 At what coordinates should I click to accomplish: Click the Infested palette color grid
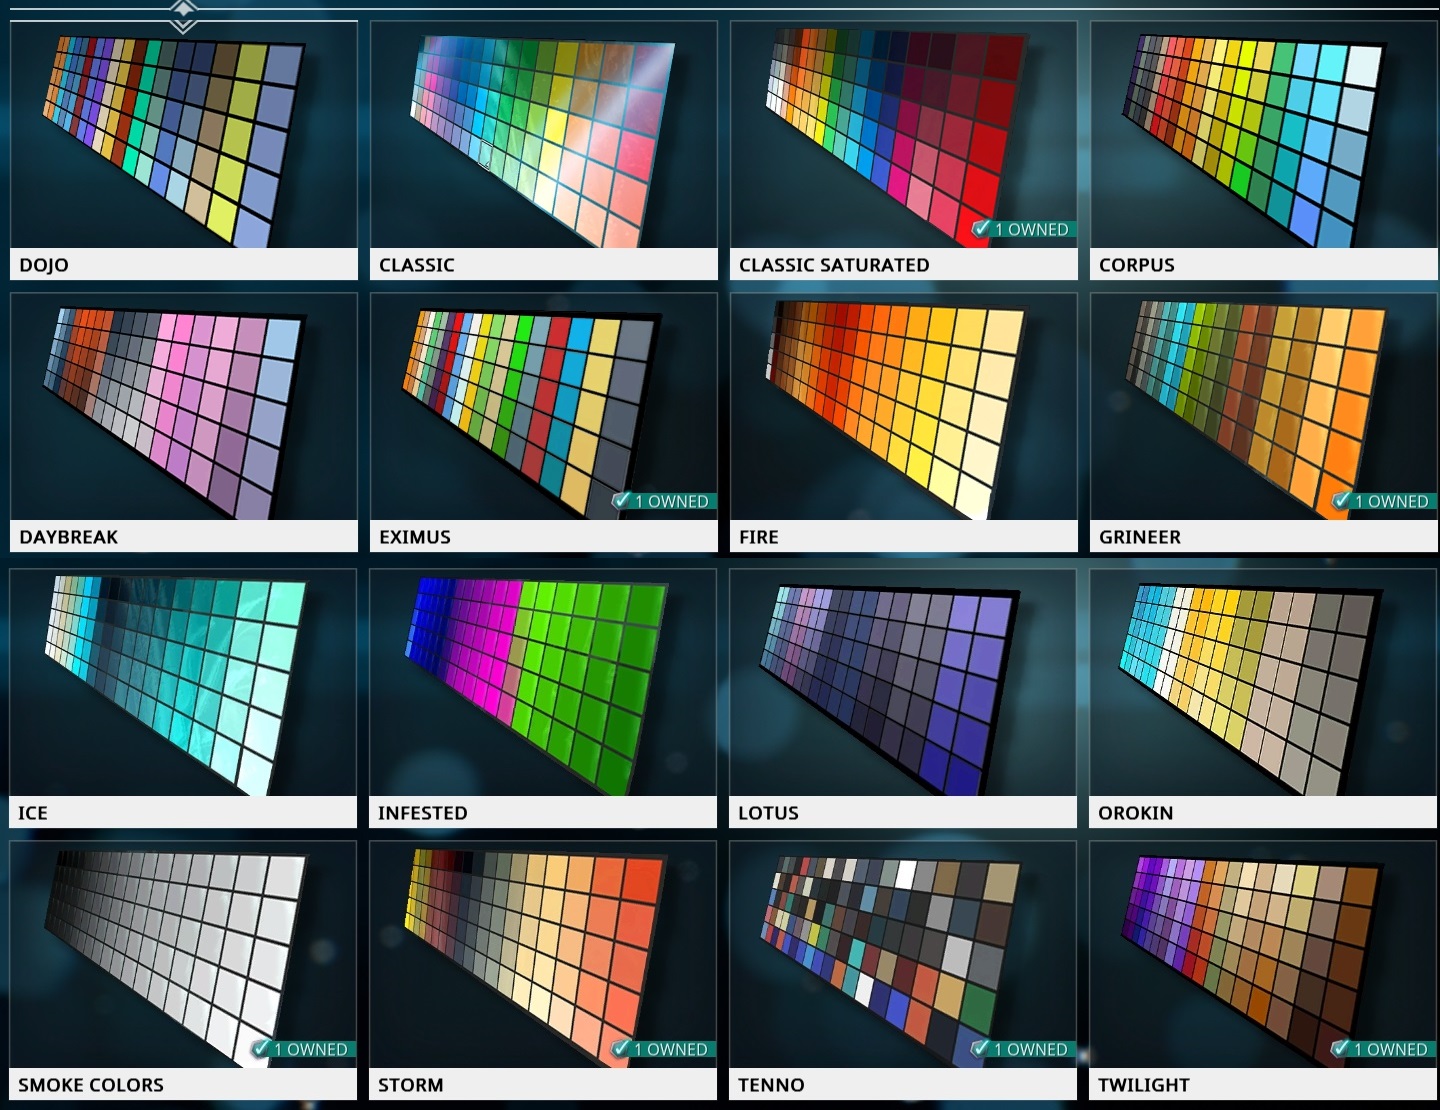[x=544, y=683]
